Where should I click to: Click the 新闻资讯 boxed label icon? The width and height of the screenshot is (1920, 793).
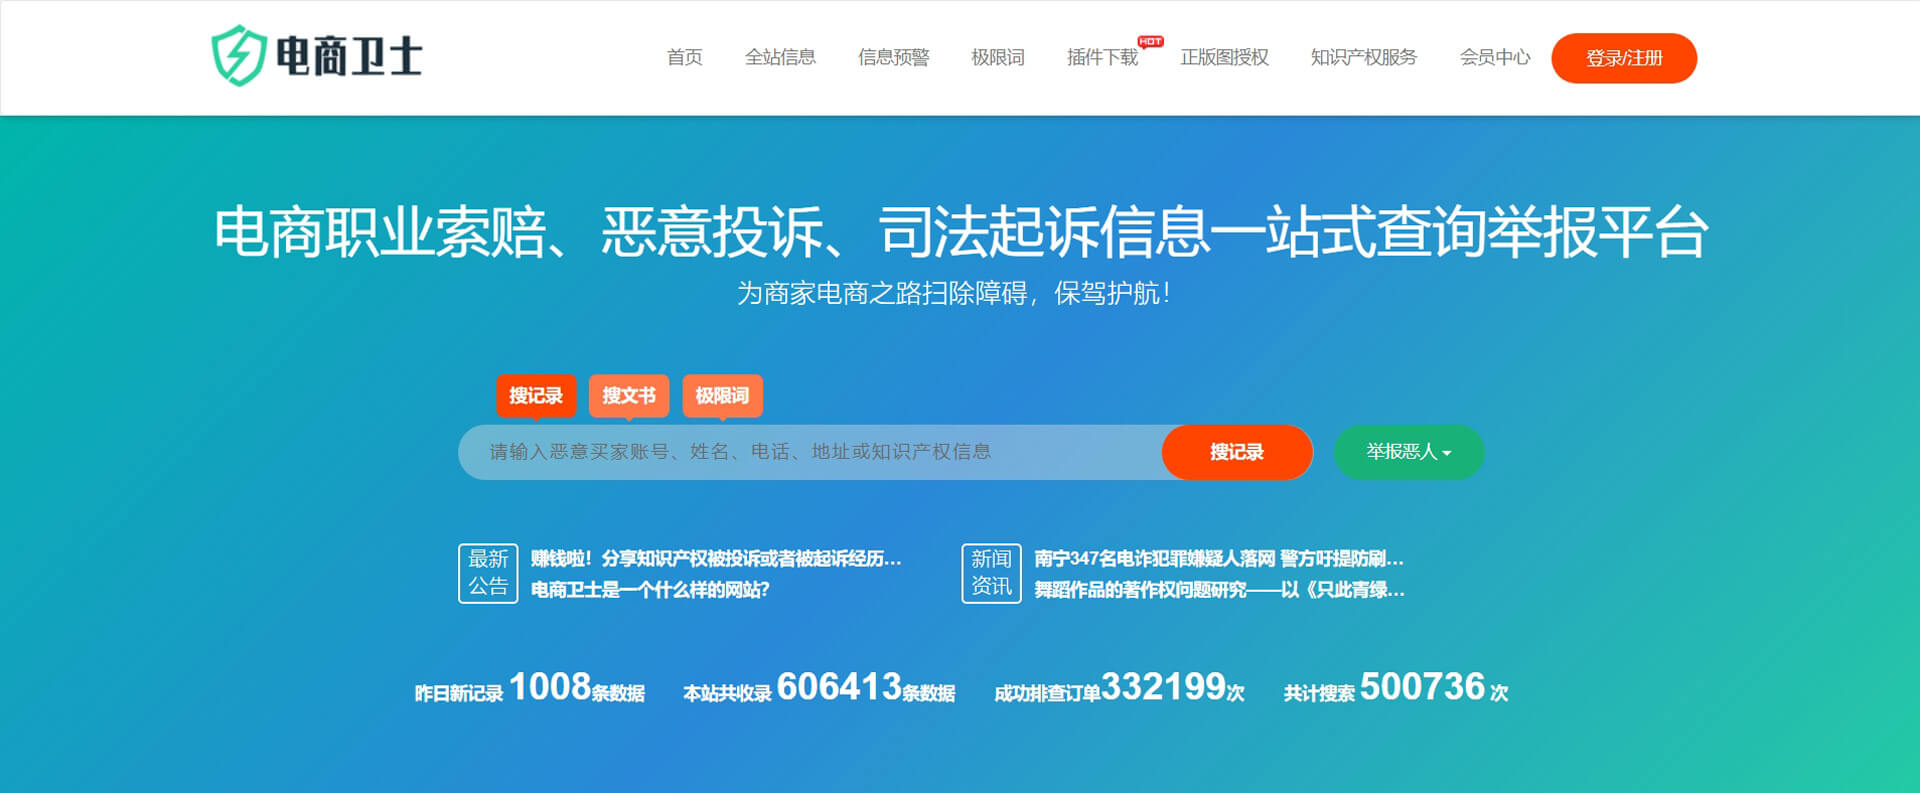tap(991, 573)
